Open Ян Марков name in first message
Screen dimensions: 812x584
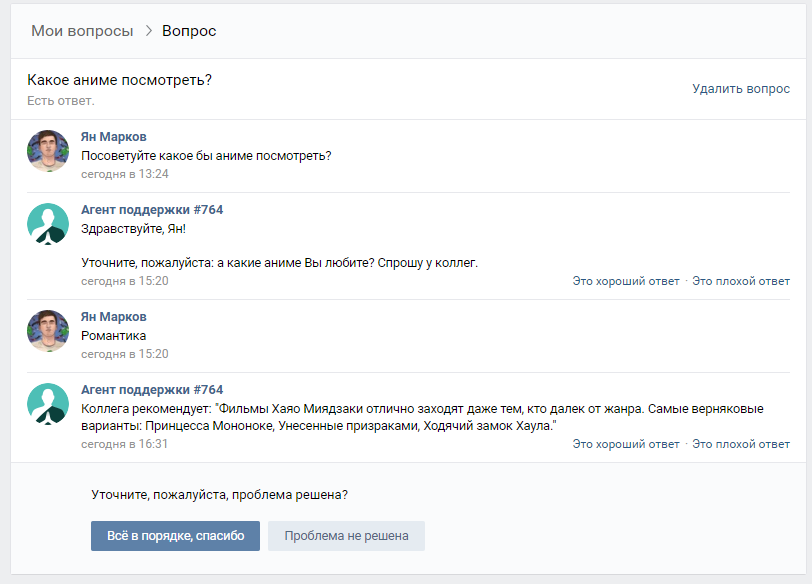pos(113,137)
